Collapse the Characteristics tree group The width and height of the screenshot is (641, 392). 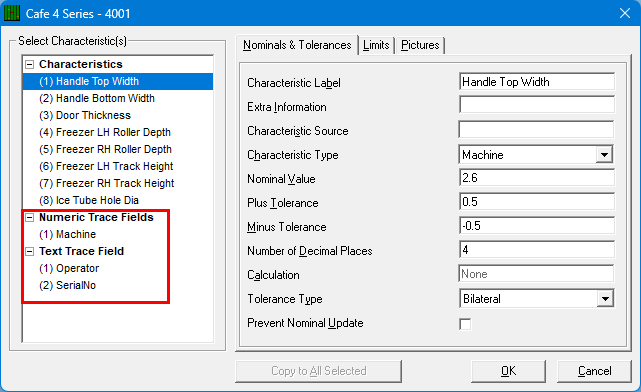29,64
